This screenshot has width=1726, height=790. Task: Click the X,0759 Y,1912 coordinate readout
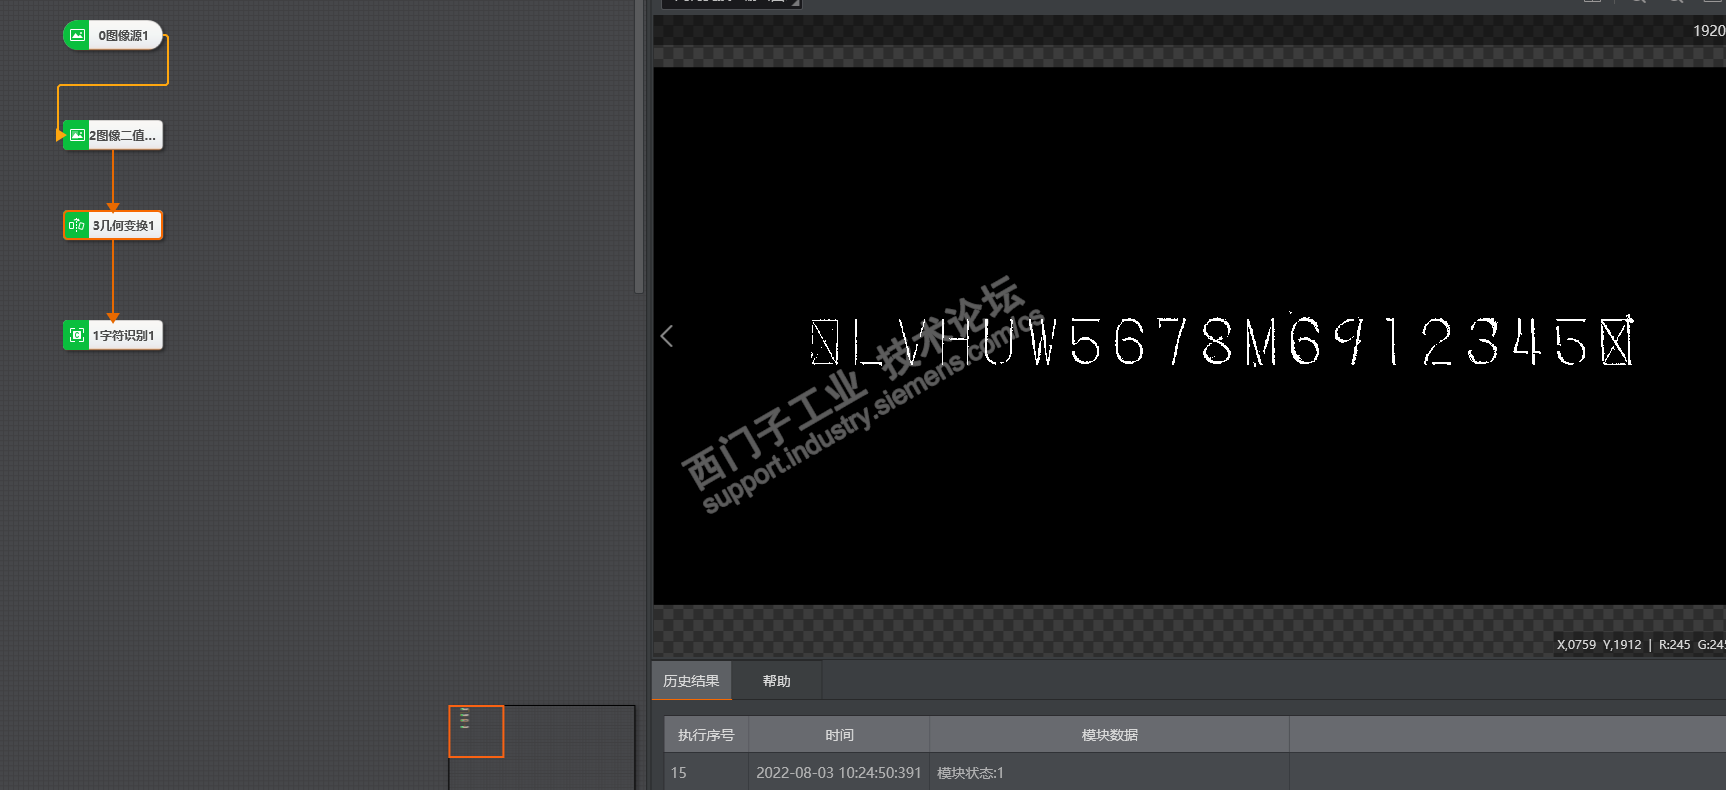(x=1599, y=645)
